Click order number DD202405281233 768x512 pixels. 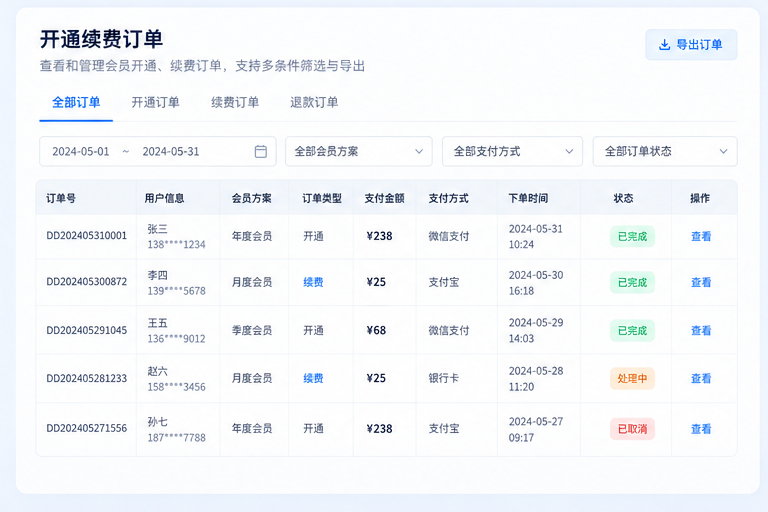tap(87, 378)
